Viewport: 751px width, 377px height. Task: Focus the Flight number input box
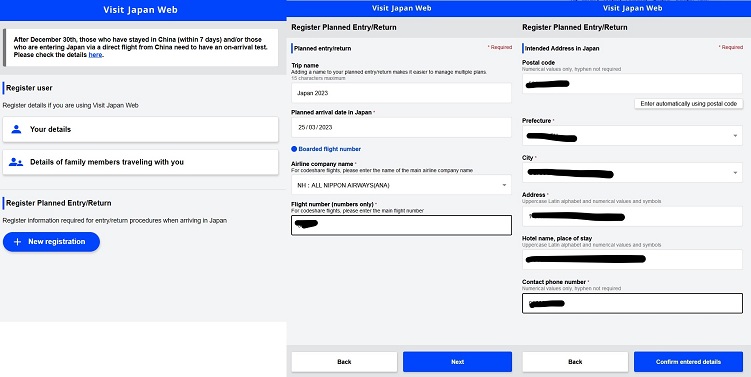(401, 225)
